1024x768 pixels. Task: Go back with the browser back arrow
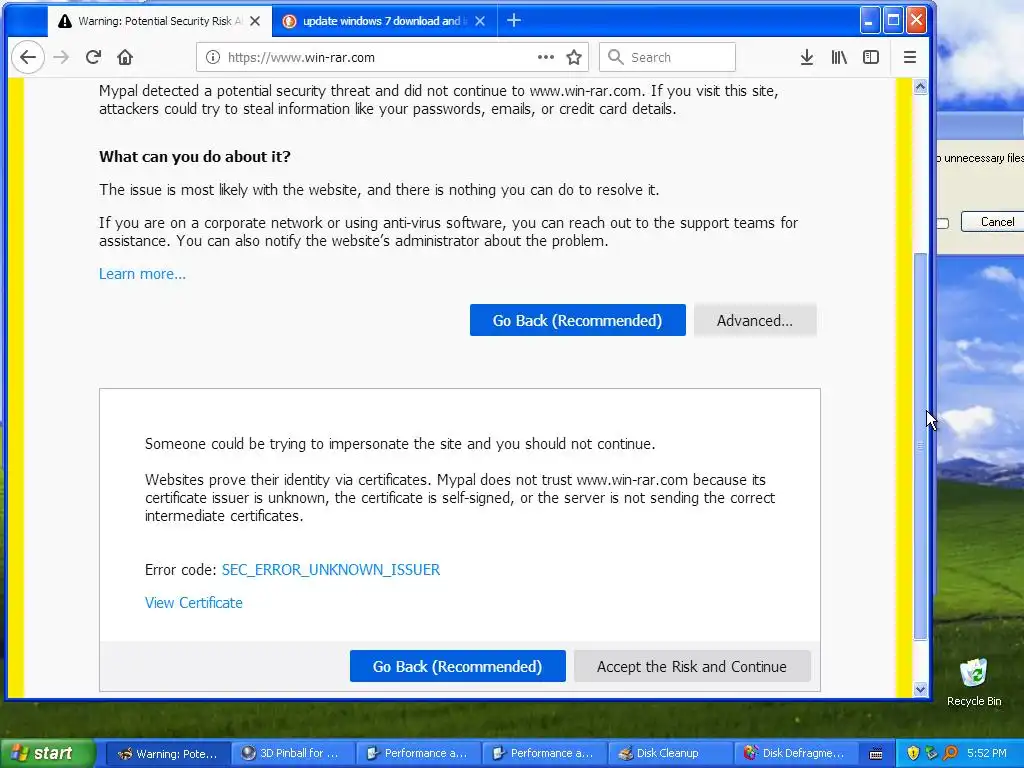coord(27,57)
